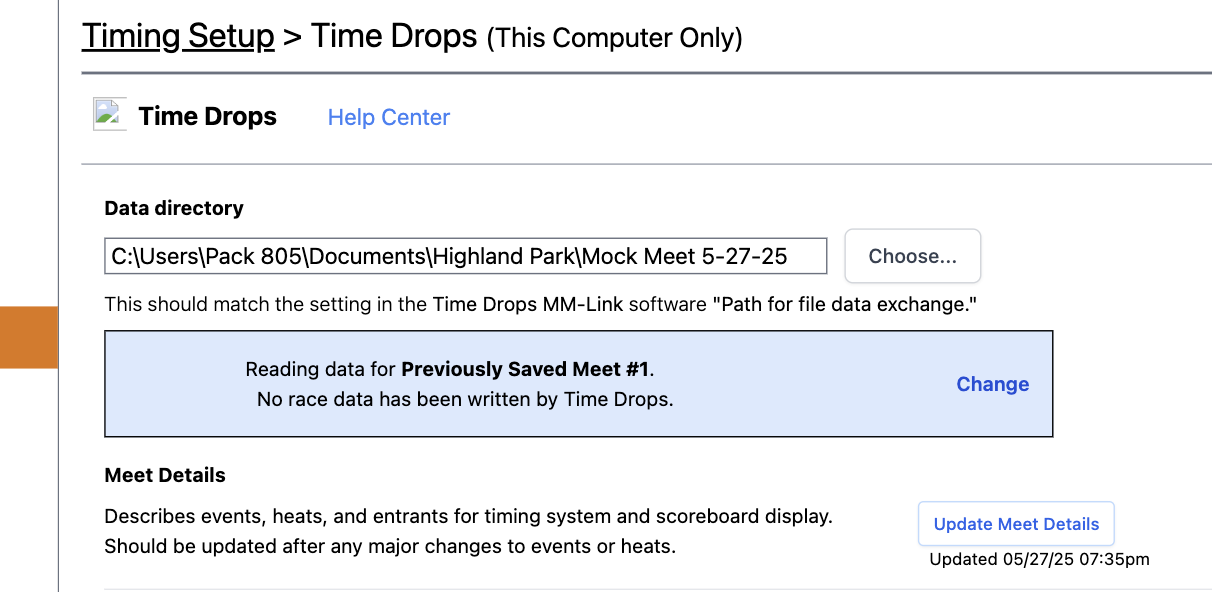Viewport: 1212px width, 592px height.
Task: Click Change to switch the saved meet
Action: click(992, 384)
